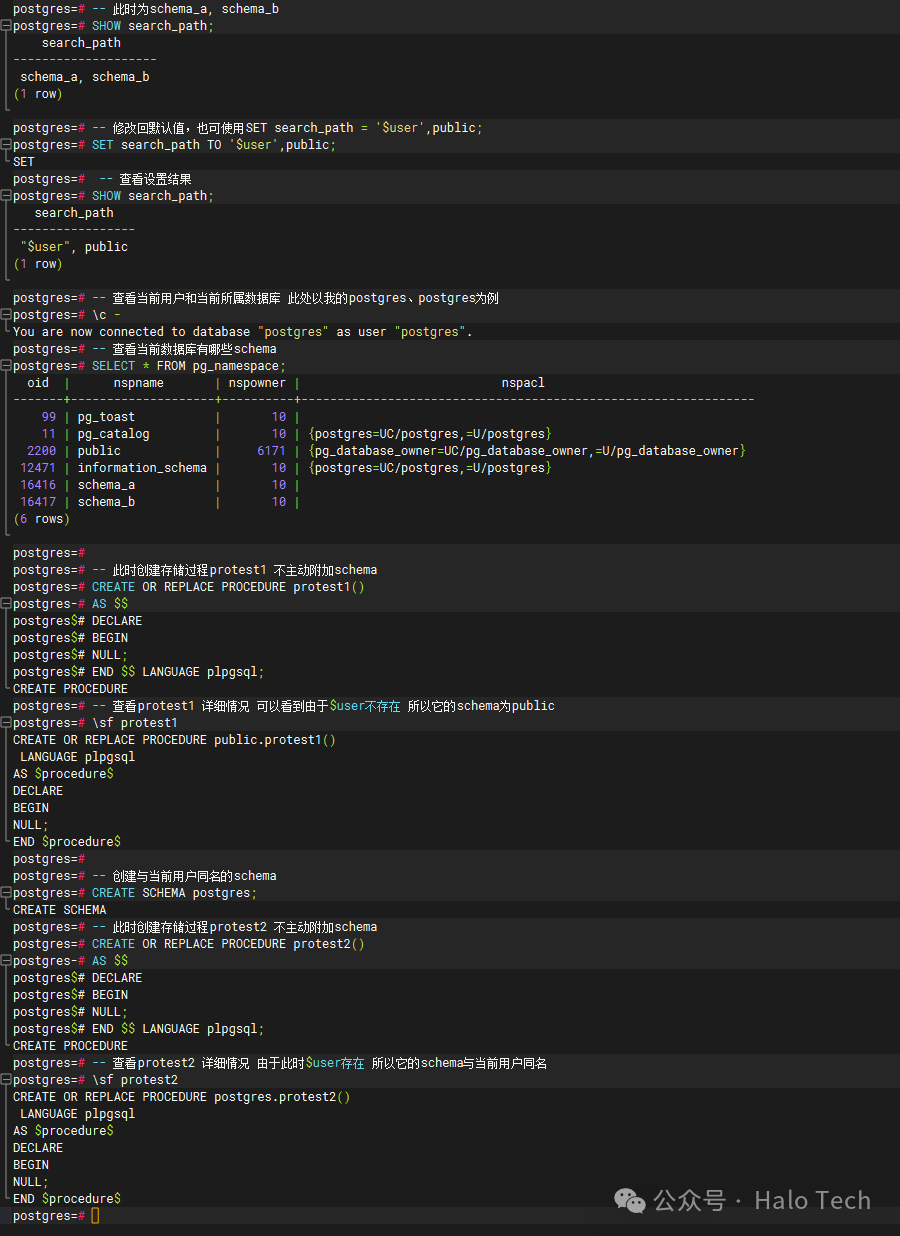Click the lone "SET" confirmation output line

[24, 162]
